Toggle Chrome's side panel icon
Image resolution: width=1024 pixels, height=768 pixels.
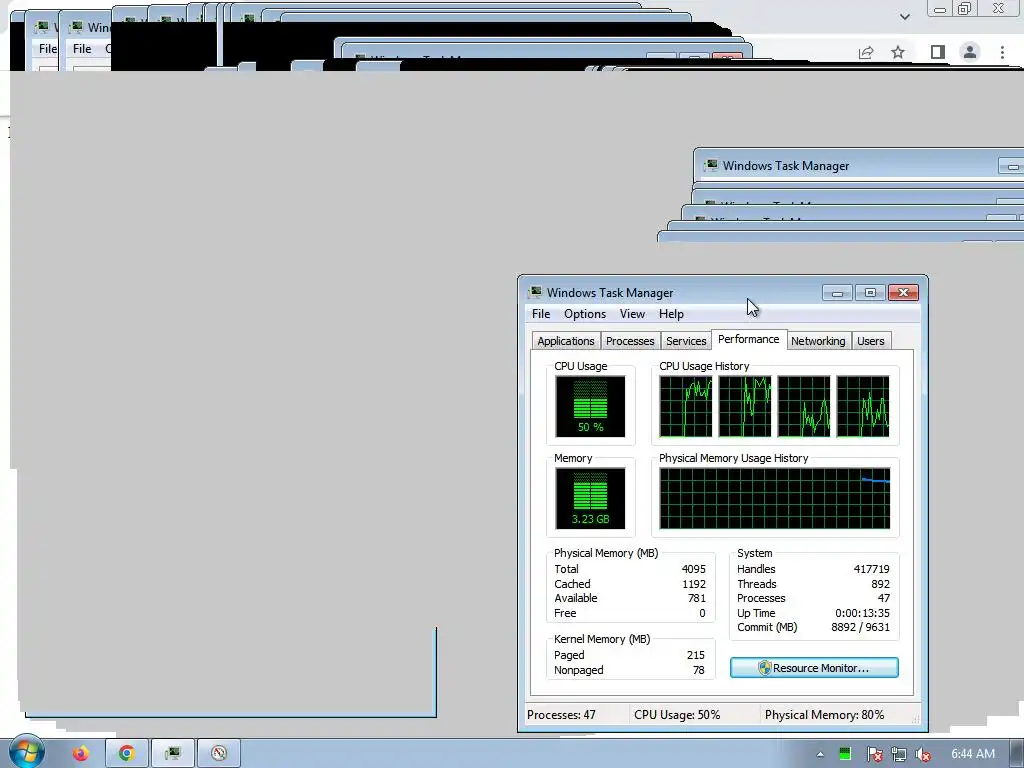pos(938,52)
